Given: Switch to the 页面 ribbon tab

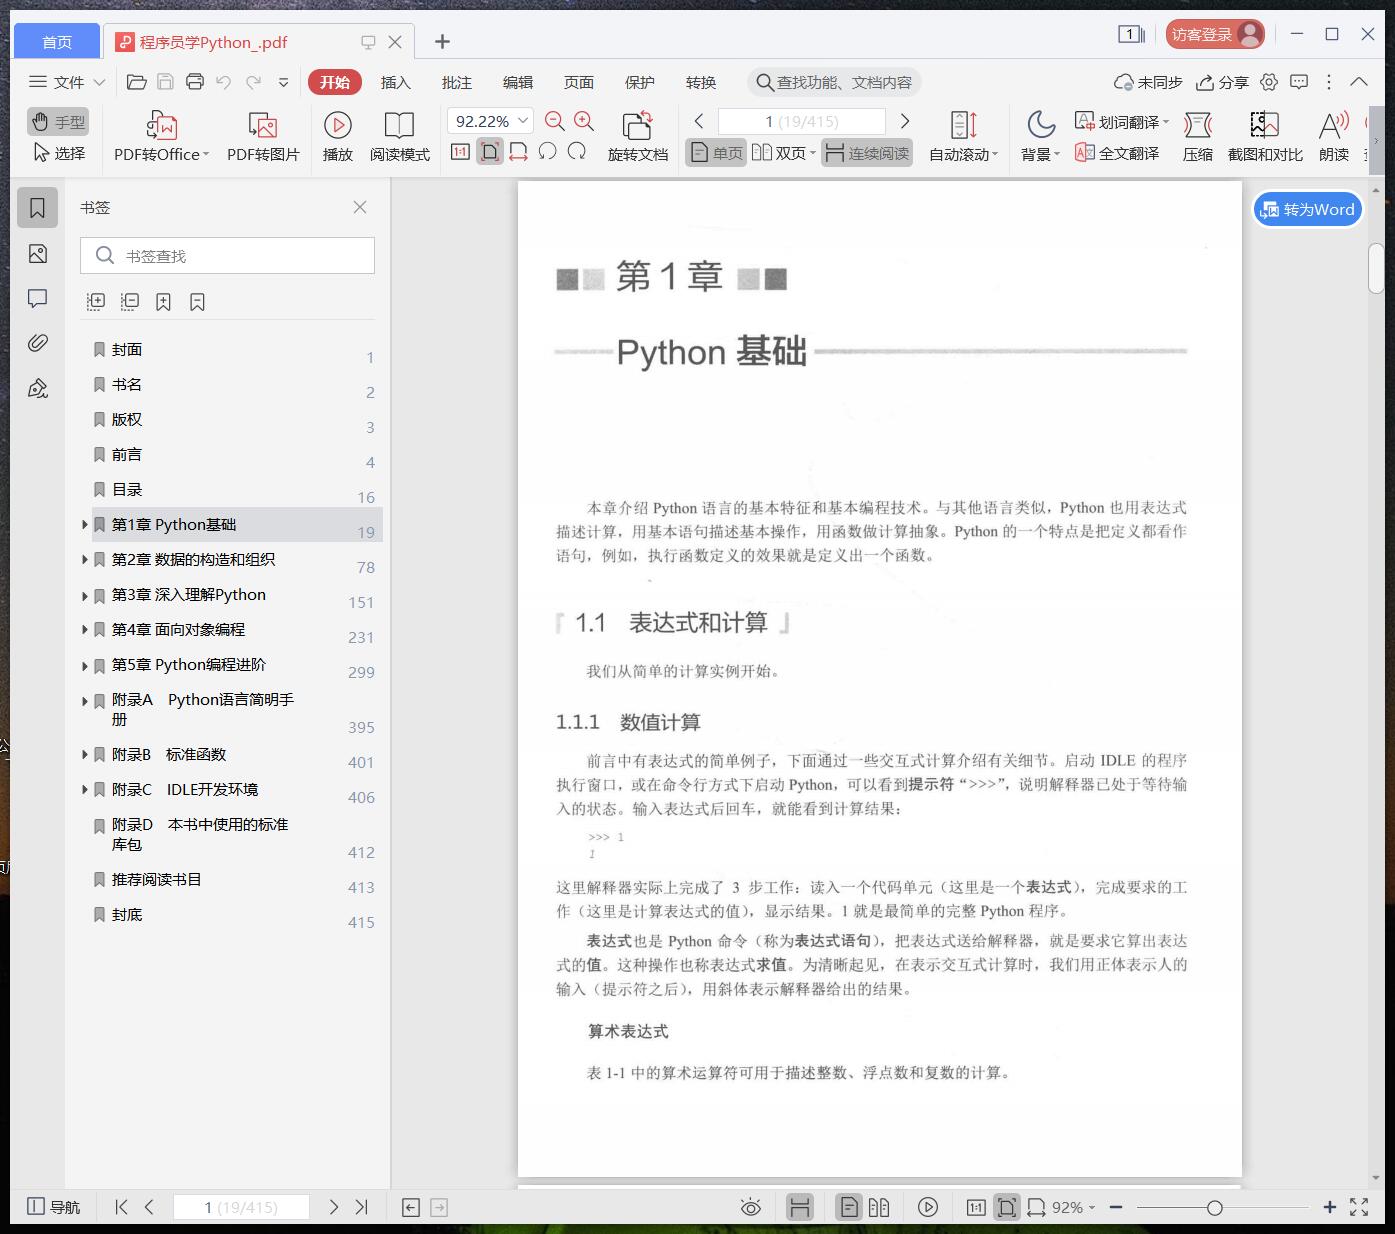Looking at the screenshot, I should pyautogui.click(x=579, y=82).
